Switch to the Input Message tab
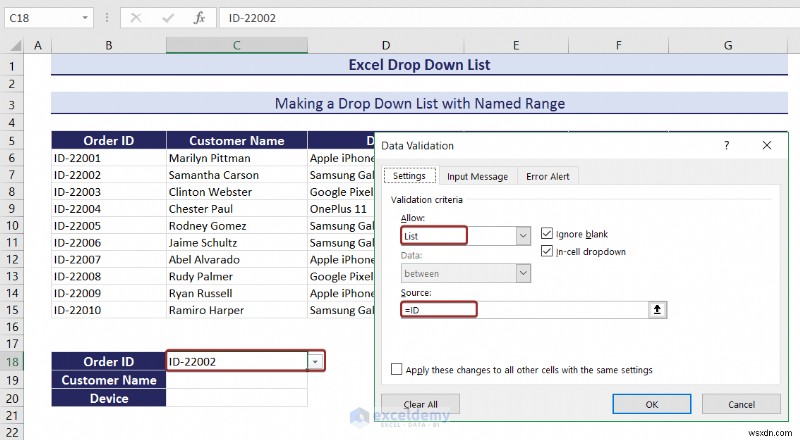This screenshot has width=800, height=440. click(x=478, y=177)
